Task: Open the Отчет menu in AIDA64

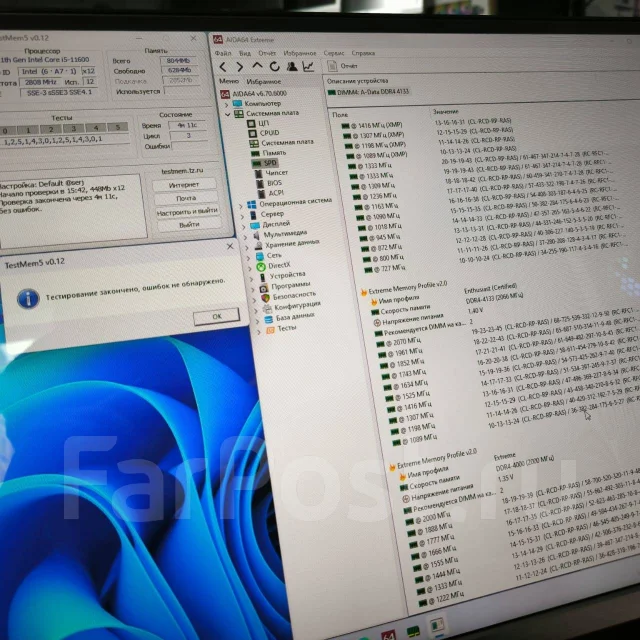Action: (x=267, y=53)
